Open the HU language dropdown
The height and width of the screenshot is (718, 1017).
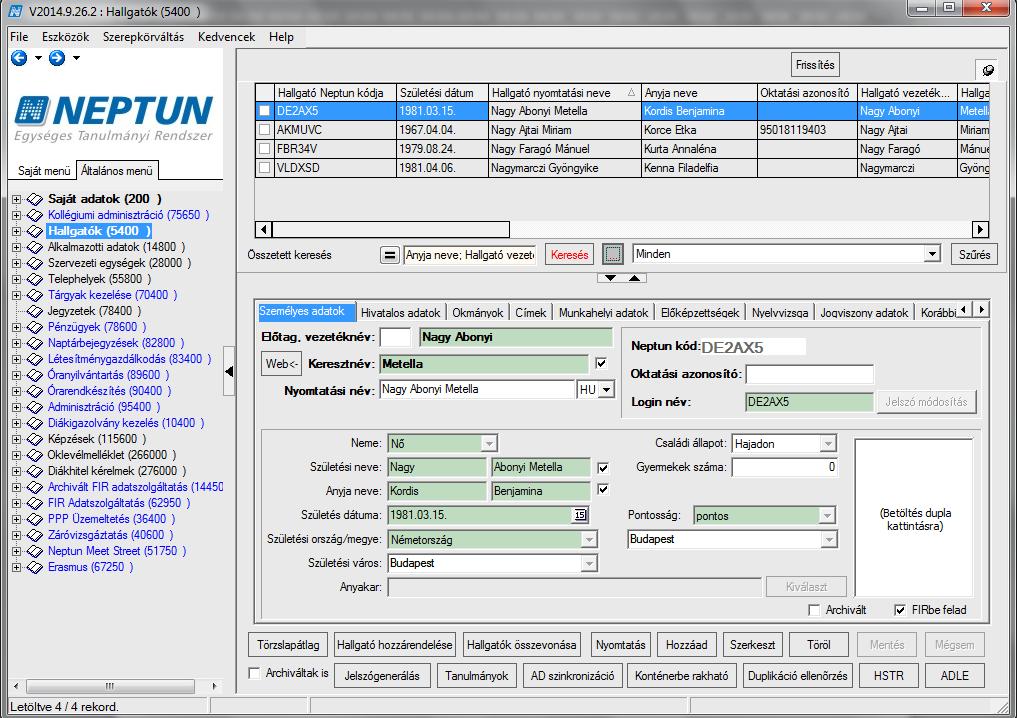606,390
